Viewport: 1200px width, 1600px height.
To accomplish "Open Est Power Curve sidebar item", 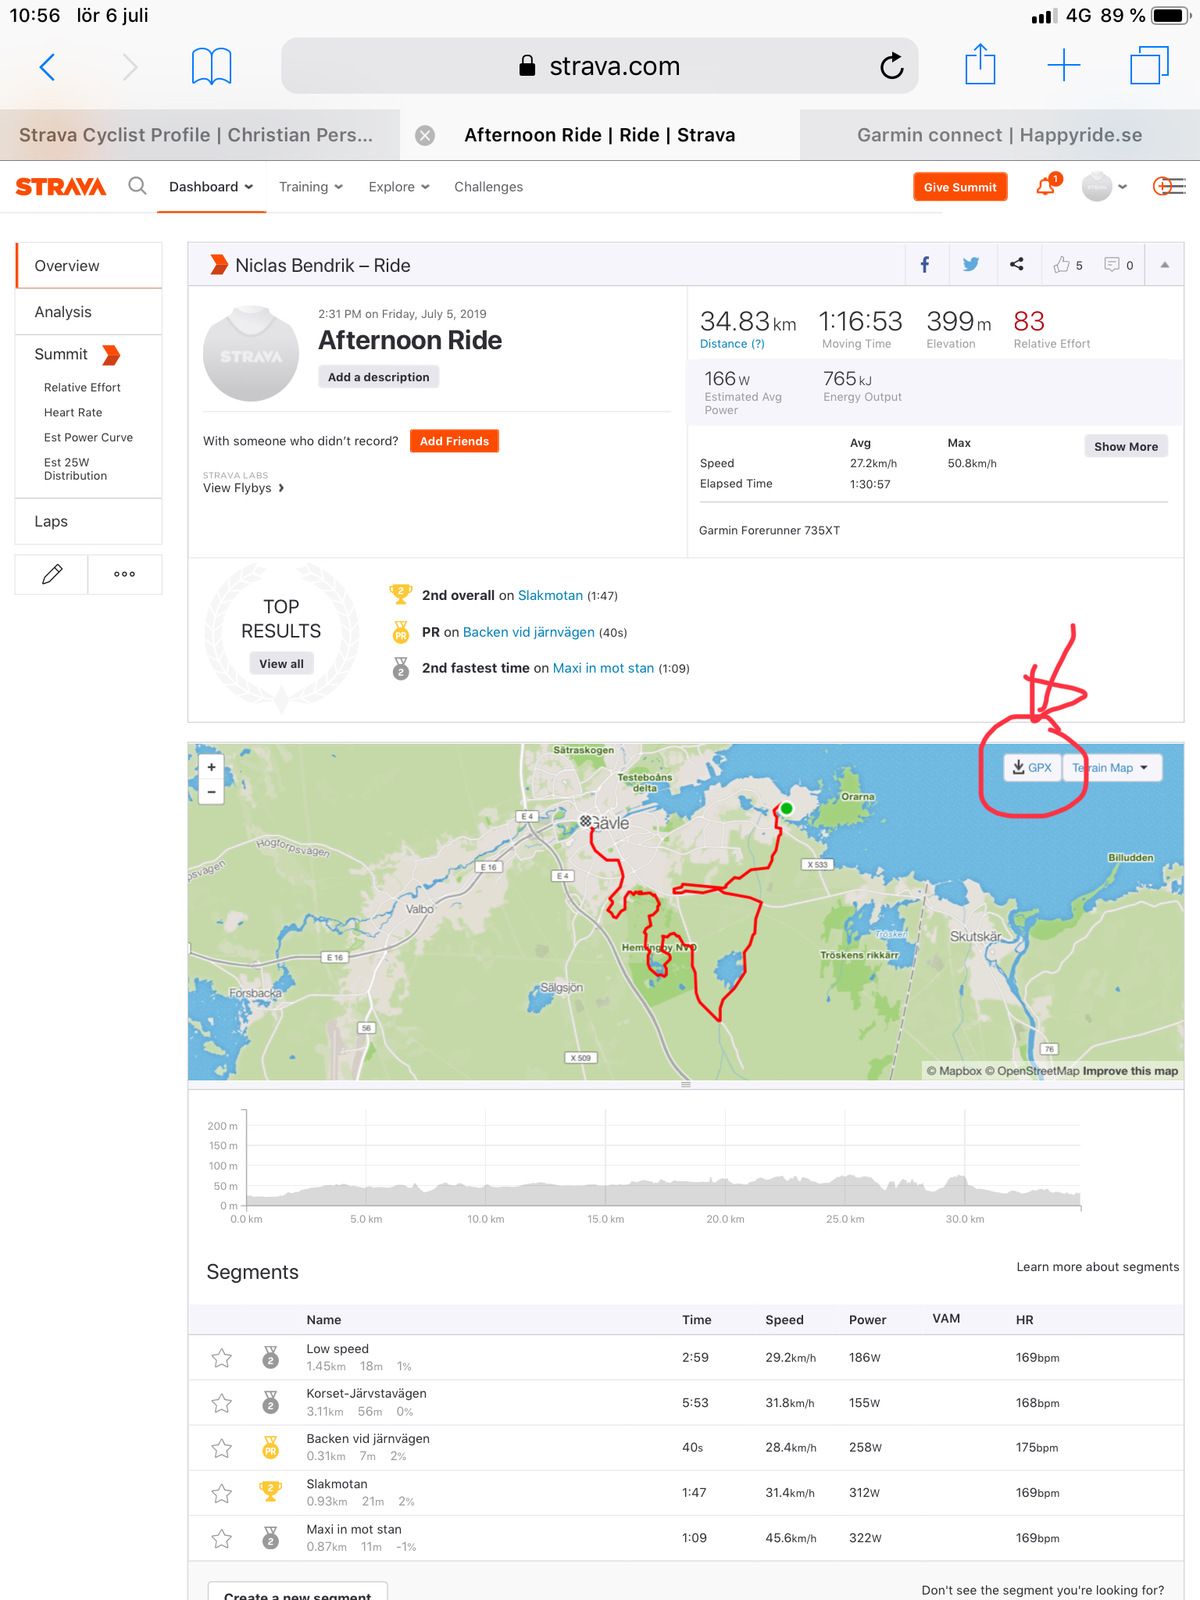I will pos(88,437).
